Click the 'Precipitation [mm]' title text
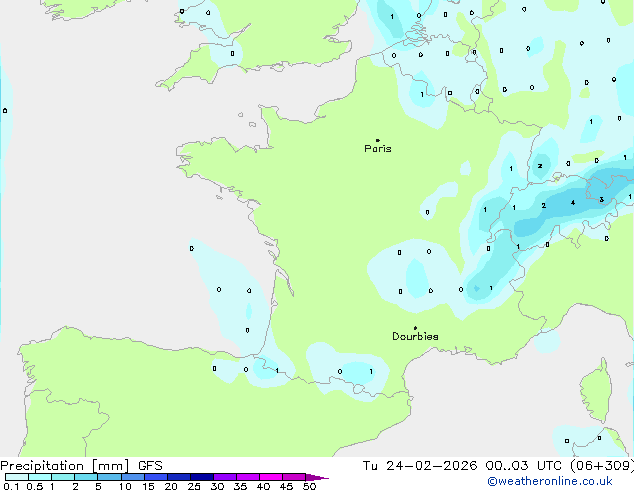The image size is (634, 490). point(64,466)
